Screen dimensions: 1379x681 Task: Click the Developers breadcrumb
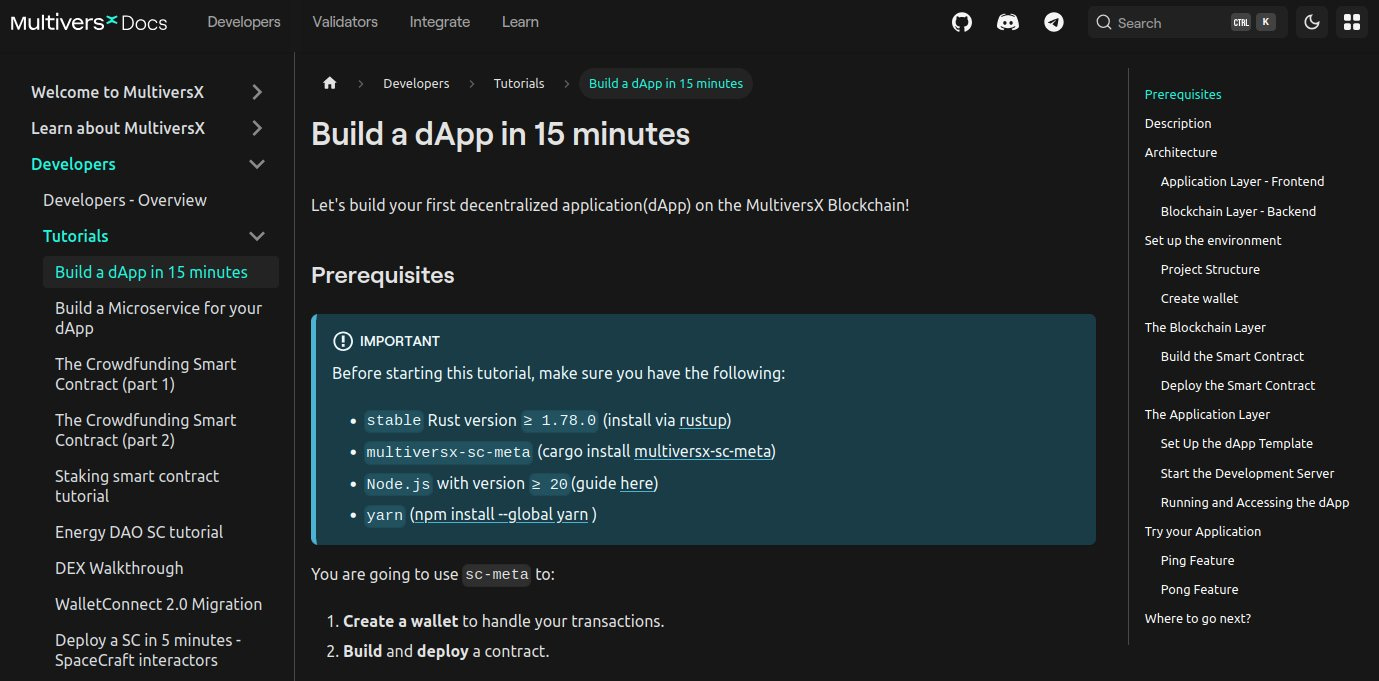tap(416, 83)
